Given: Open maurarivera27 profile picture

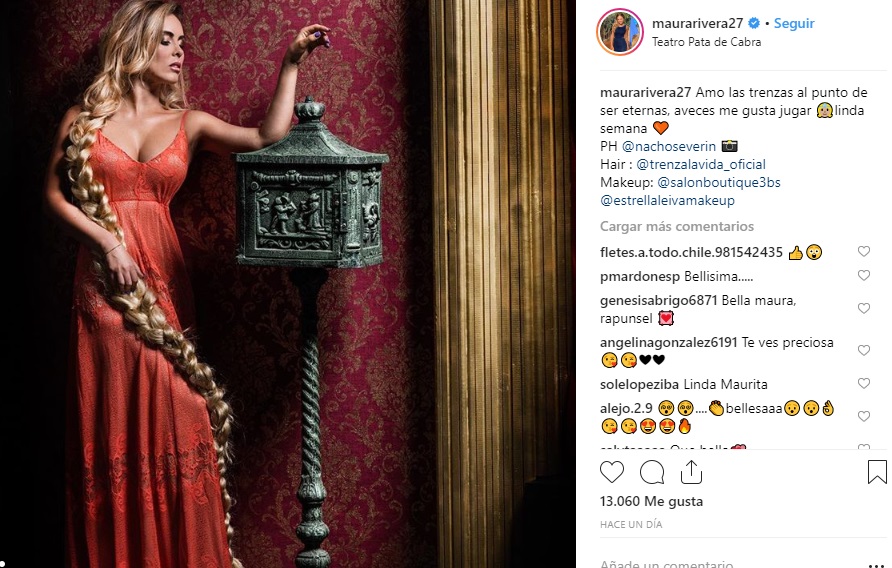Looking at the screenshot, I should click(620, 32).
